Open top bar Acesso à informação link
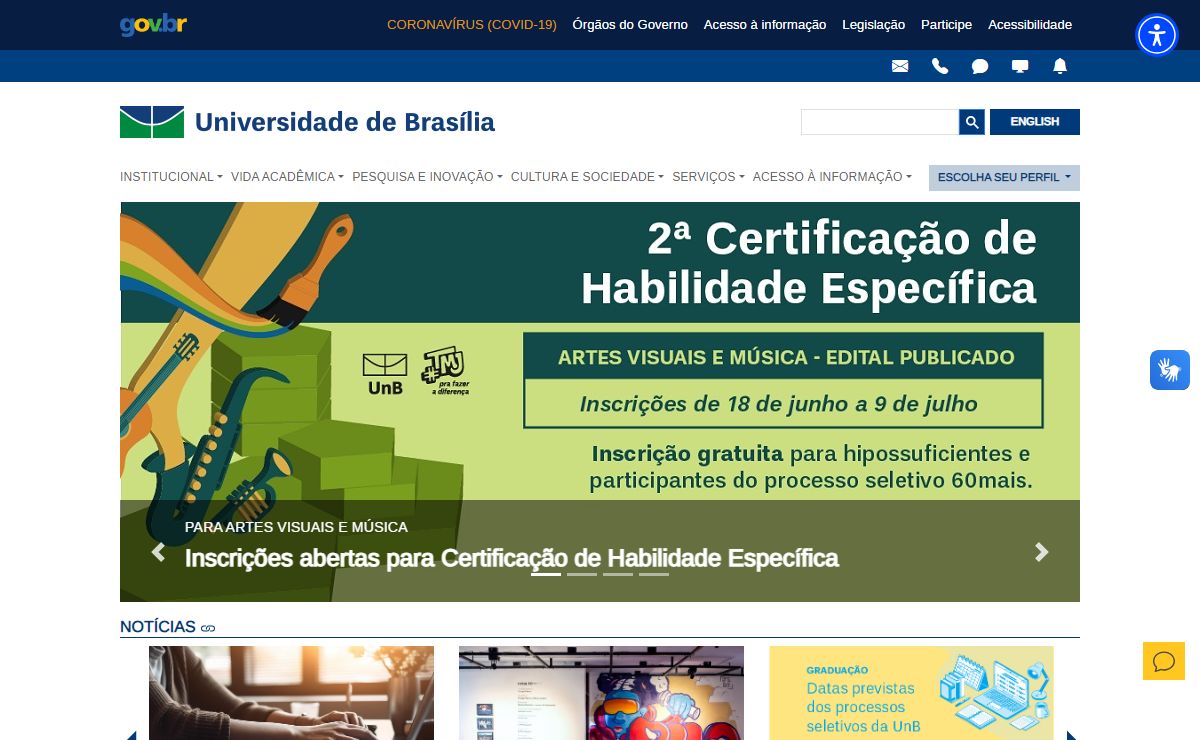Screen dimensions: 1200x740 tap(765, 25)
